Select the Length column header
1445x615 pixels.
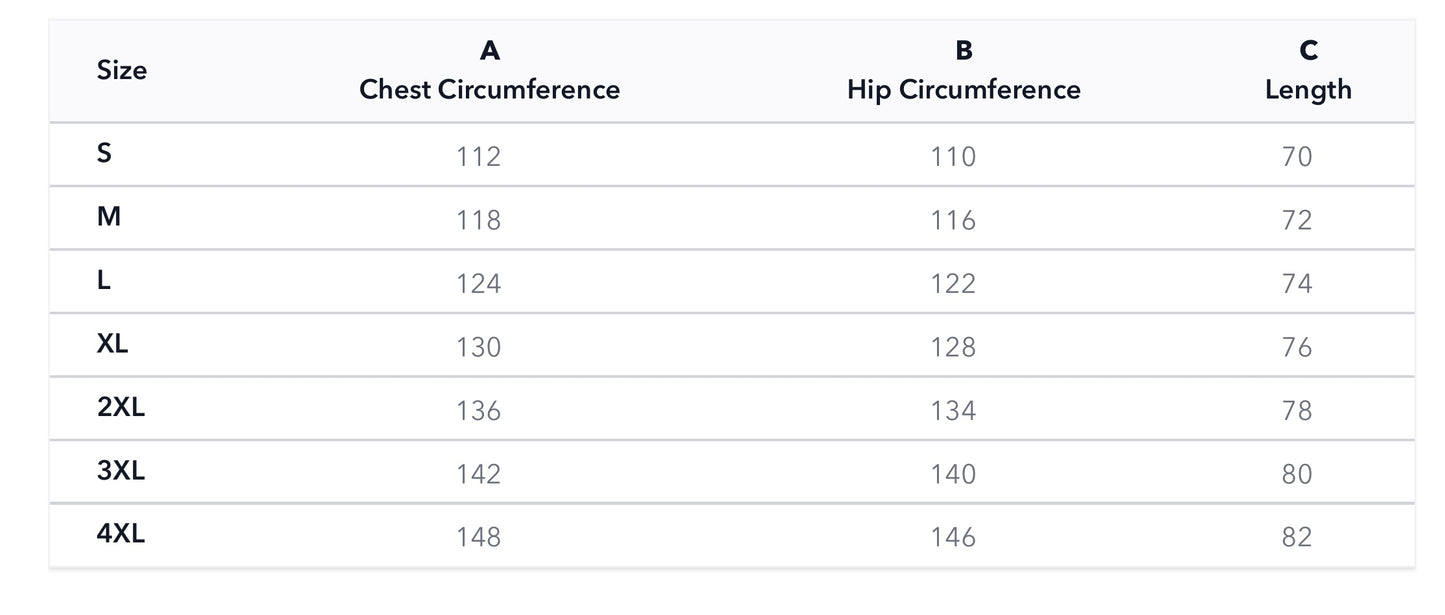tap(1307, 89)
